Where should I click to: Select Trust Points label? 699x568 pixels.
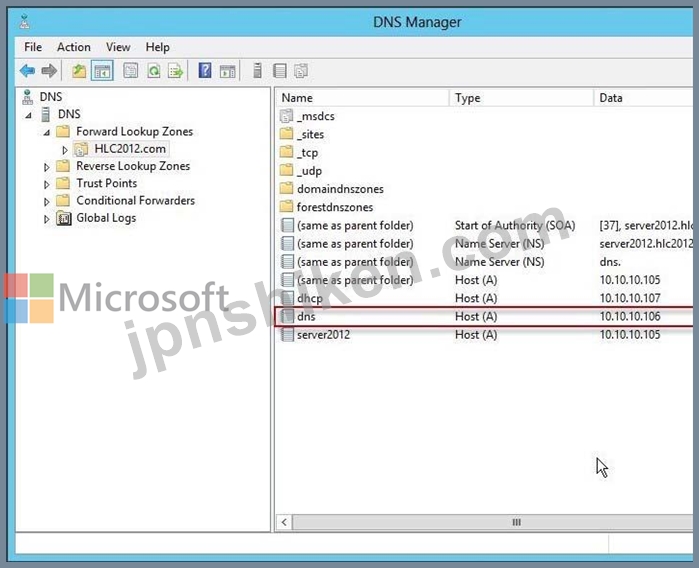[x=107, y=183]
